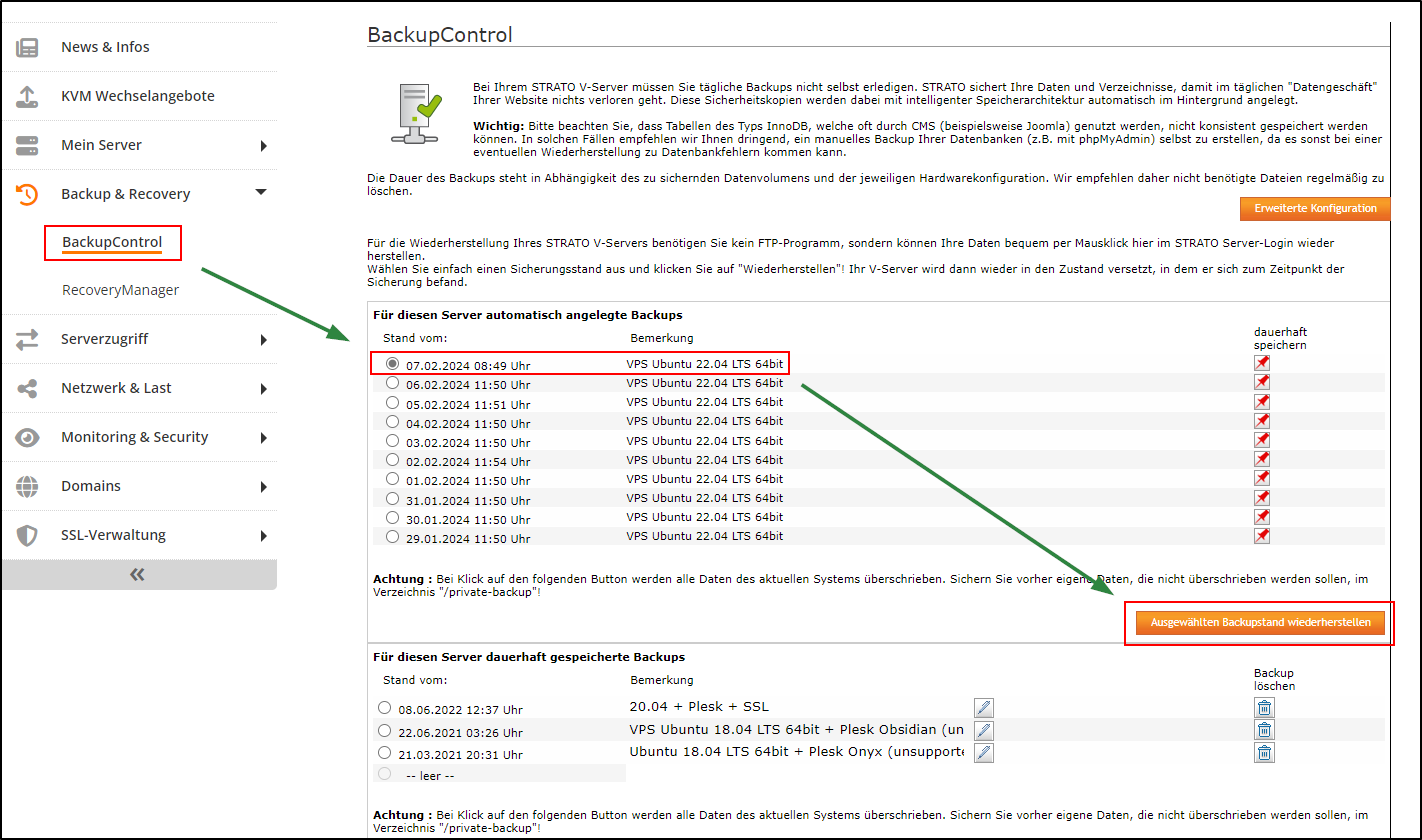Select the 29.01.2024 backup radio button
The height and width of the screenshot is (840, 1422).
click(x=392, y=535)
